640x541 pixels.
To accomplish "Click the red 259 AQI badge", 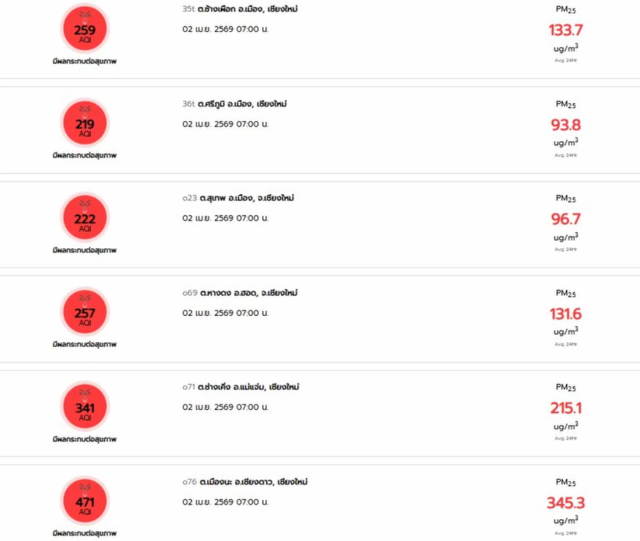I will pyautogui.click(x=85, y=29).
